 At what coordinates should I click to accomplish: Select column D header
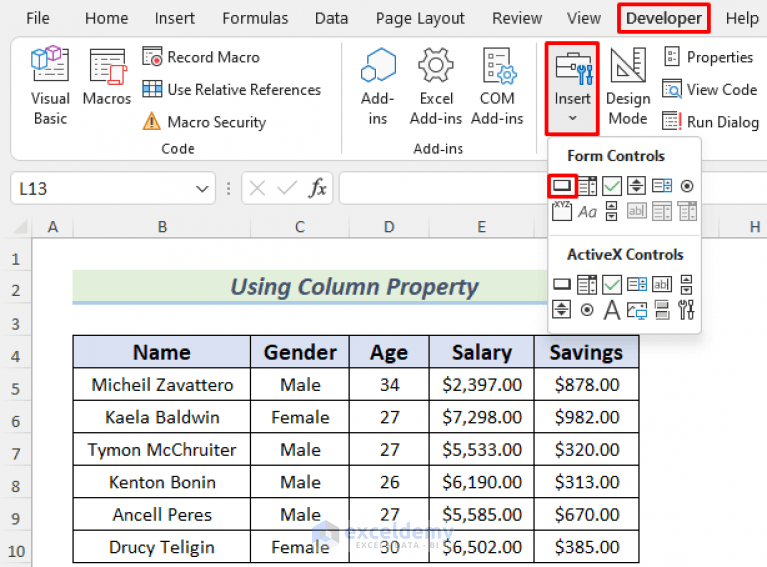coord(389,227)
